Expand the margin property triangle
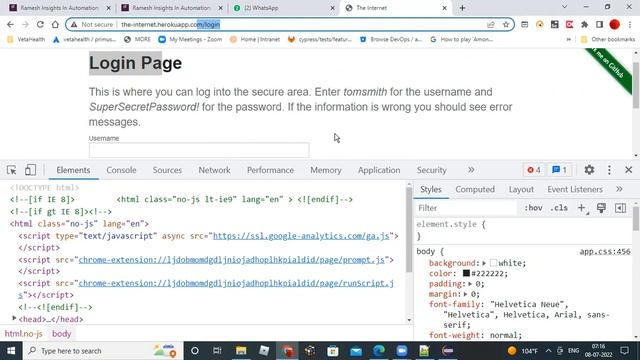Viewport: 640px width, 360px height. (x=466, y=294)
